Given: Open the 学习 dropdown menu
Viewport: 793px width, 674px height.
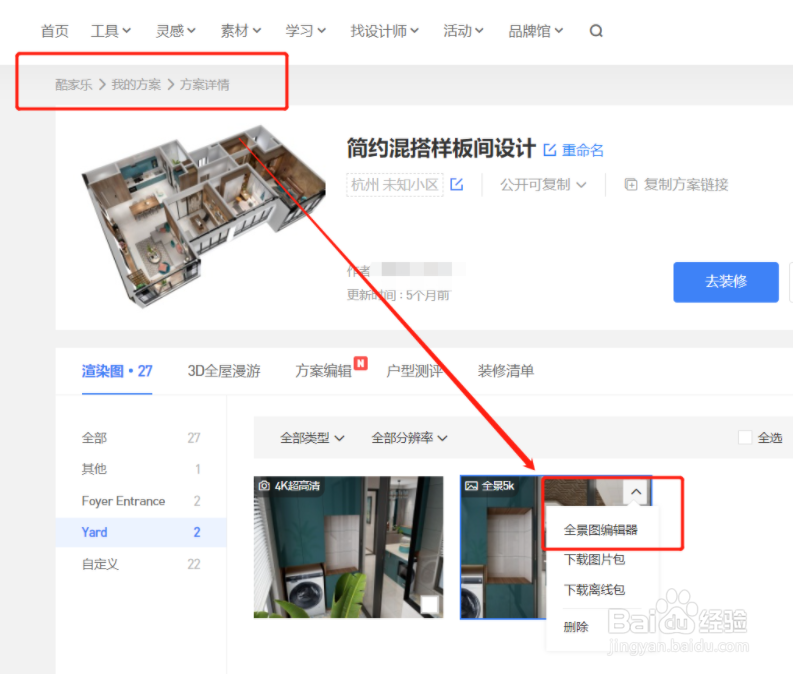Looking at the screenshot, I should point(305,31).
